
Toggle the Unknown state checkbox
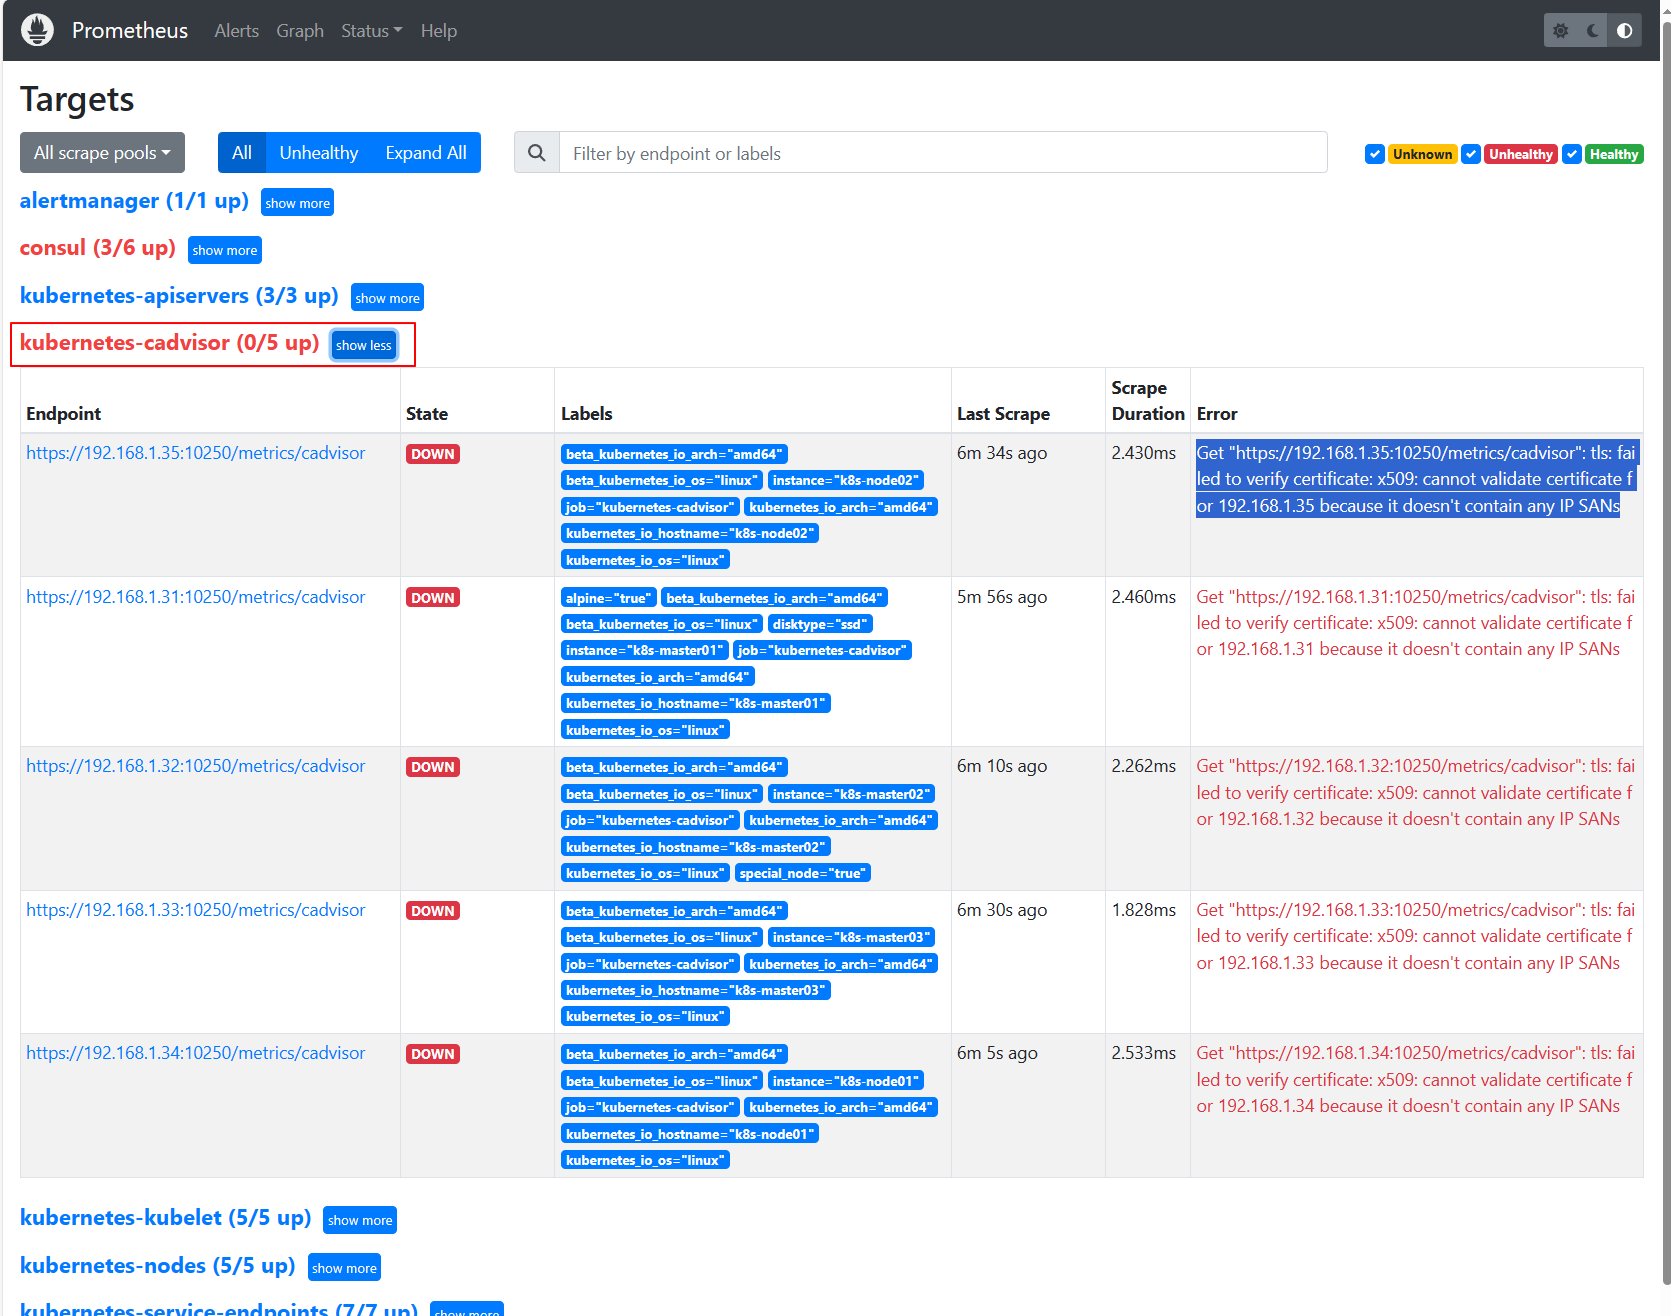click(x=1375, y=154)
